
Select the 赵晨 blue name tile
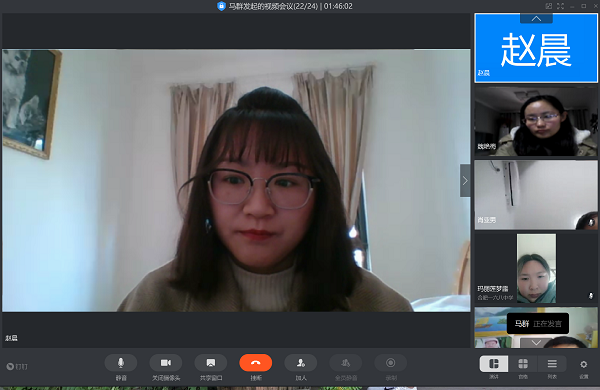(x=536, y=48)
